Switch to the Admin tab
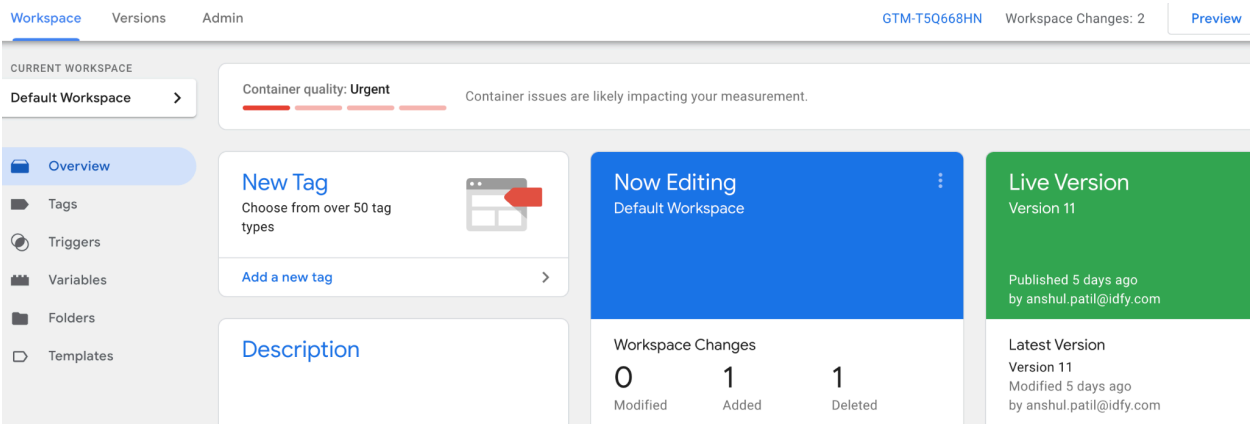The width and height of the screenshot is (1251, 424). pos(222,18)
